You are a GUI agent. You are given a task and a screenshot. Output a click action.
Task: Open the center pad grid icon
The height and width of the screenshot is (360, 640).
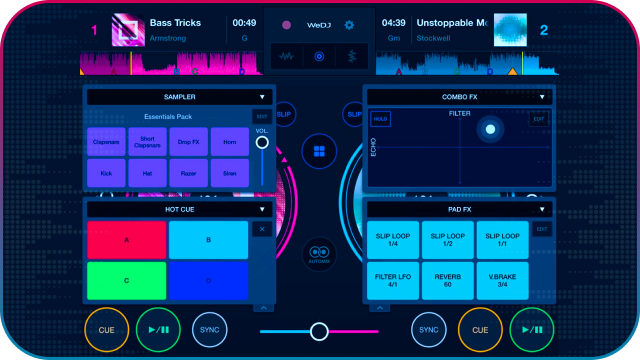[x=319, y=151]
